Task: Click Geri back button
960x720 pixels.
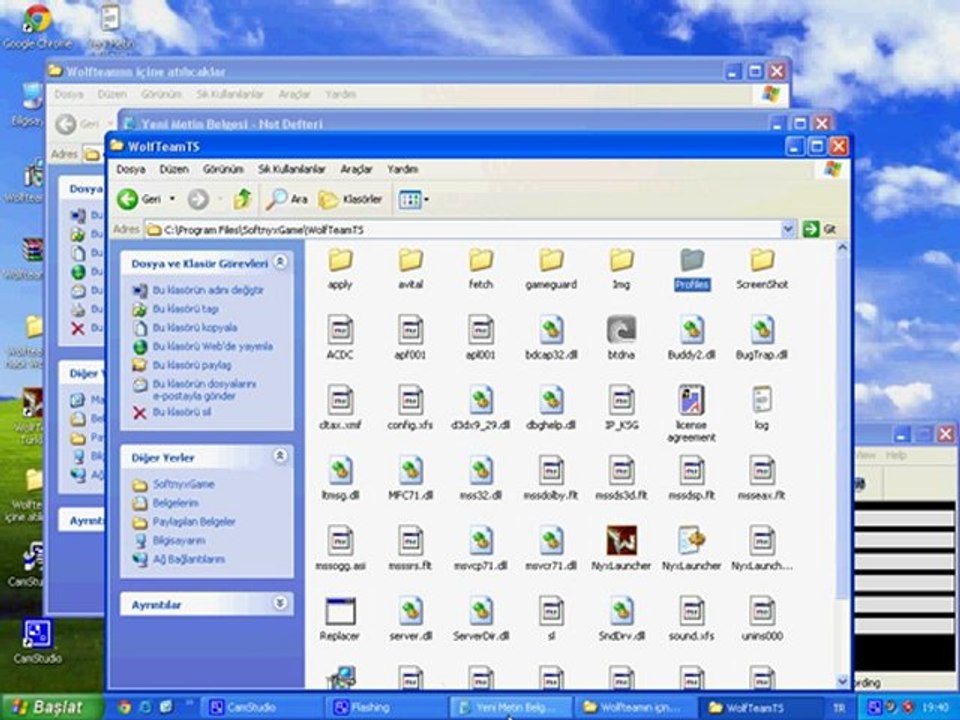Action: (140, 199)
